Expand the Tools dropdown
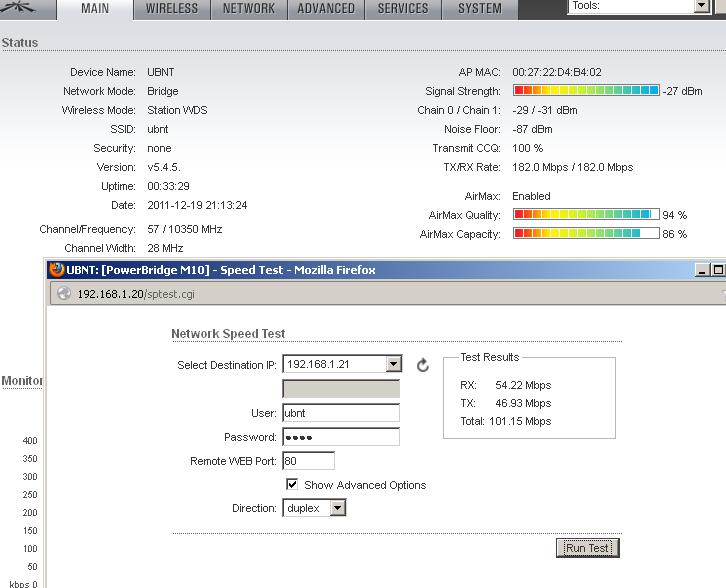This screenshot has width=726, height=588. tap(702, 6)
